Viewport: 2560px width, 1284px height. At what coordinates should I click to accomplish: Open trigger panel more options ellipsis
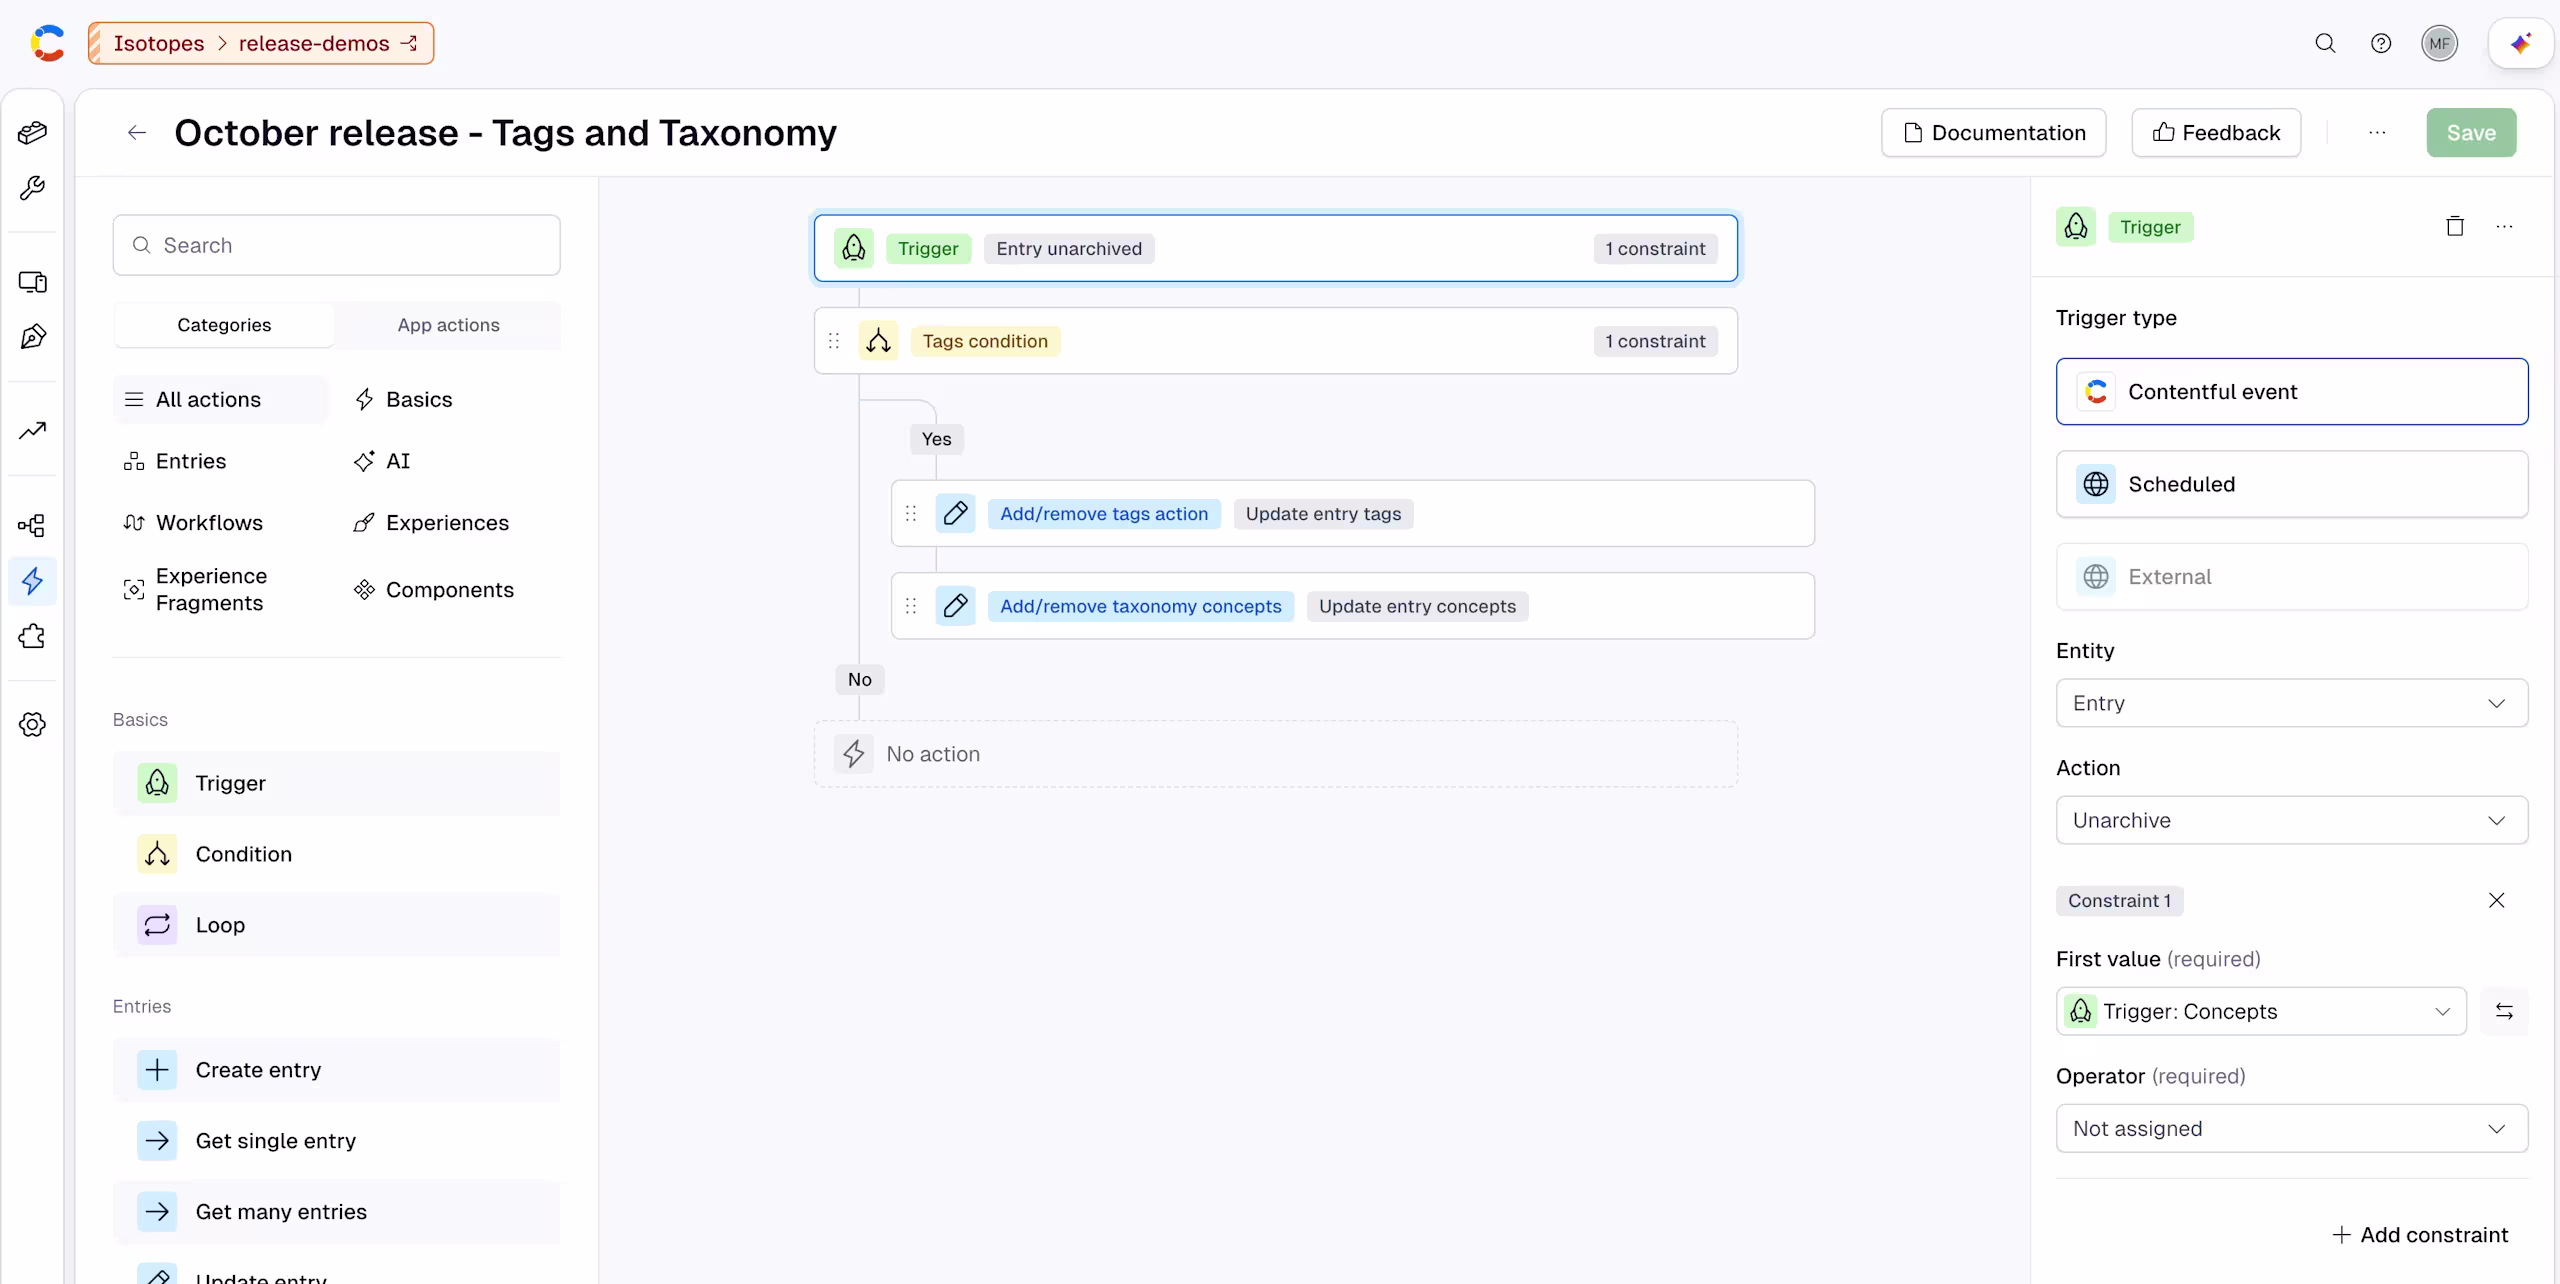(2503, 227)
